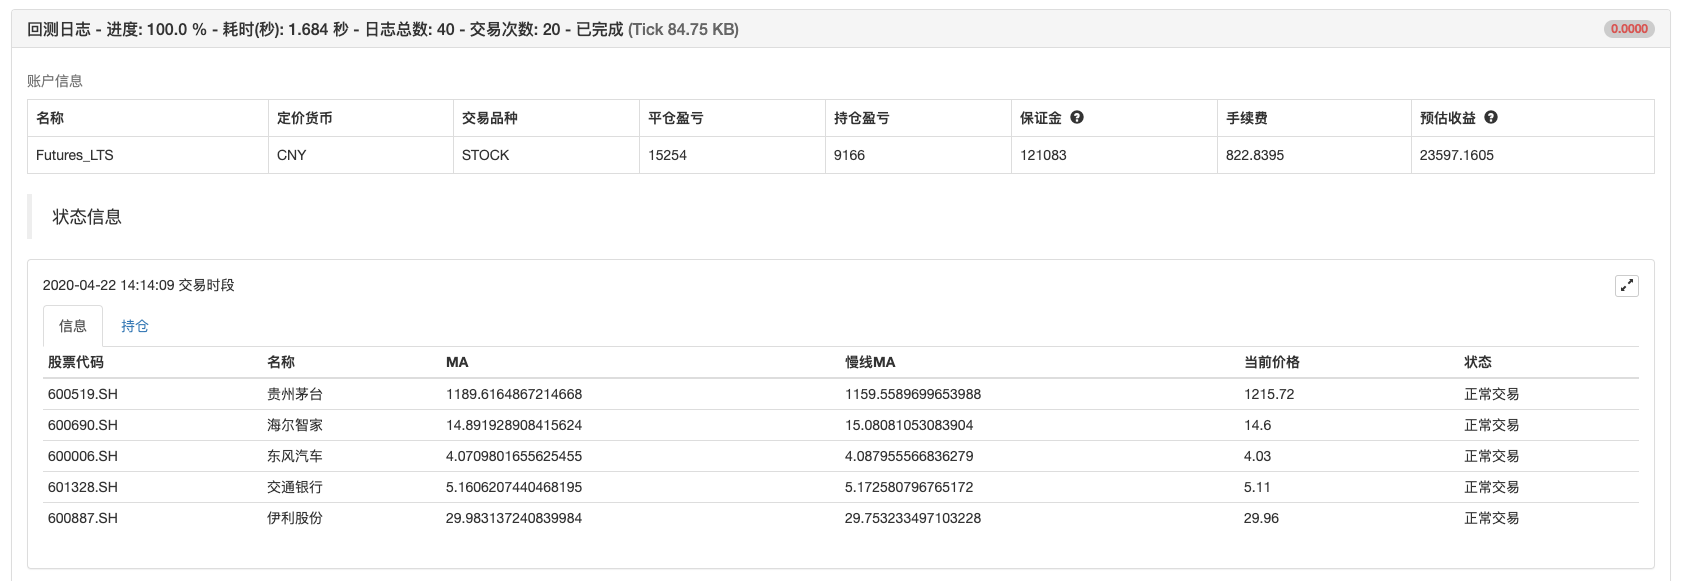Click the 慢线MA column header
The width and height of the screenshot is (1682, 581).
(870, 362)
